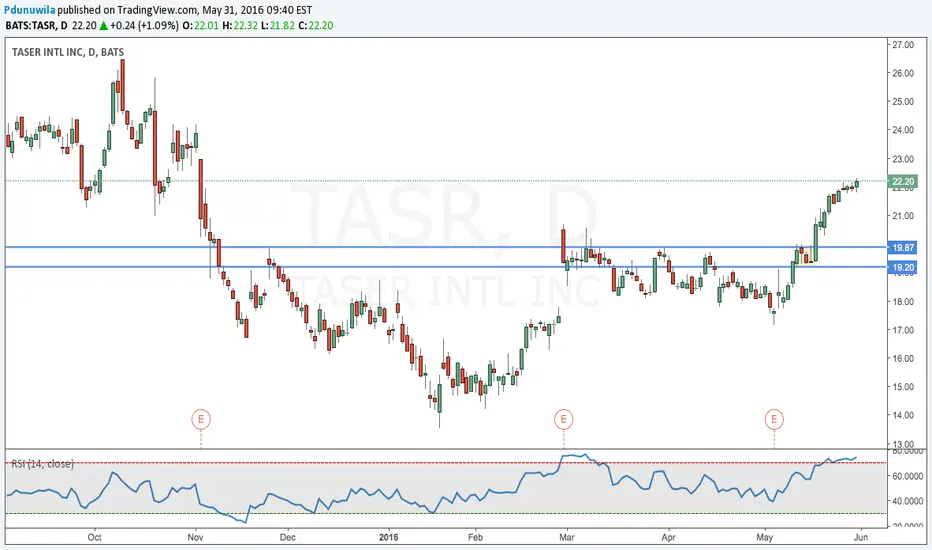Image resolution: width=932 pixels, height=550 pixels.
Task: Click the 2016 label on time axis
Action: 389,538
